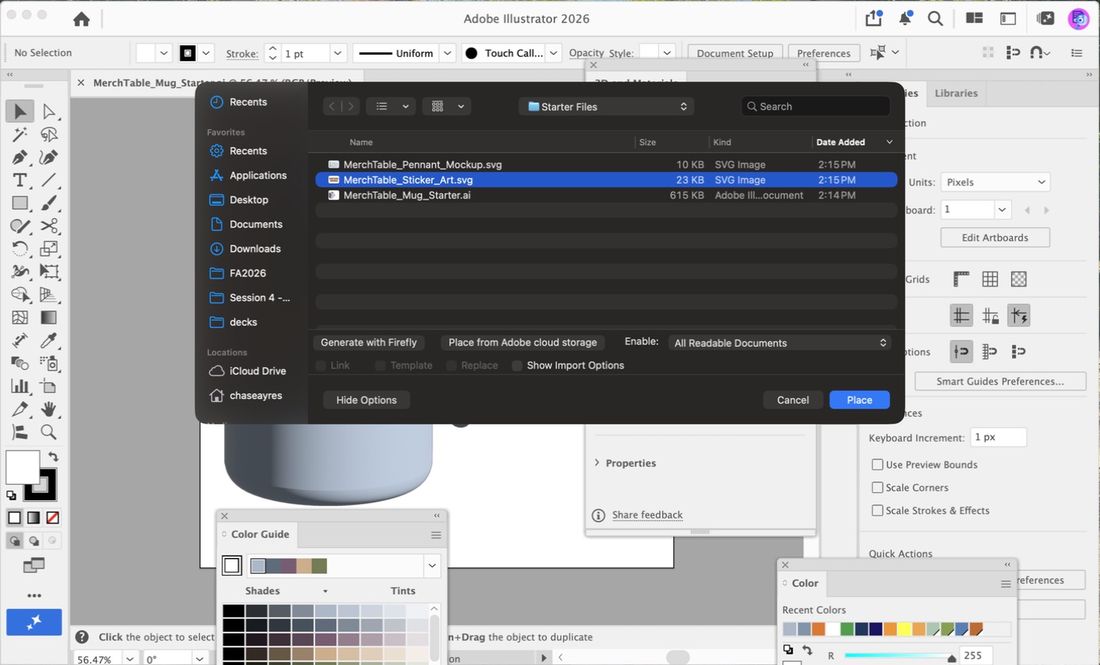Open the Share document icon
The image size is (1100, 665).
[x=874, y=18]
